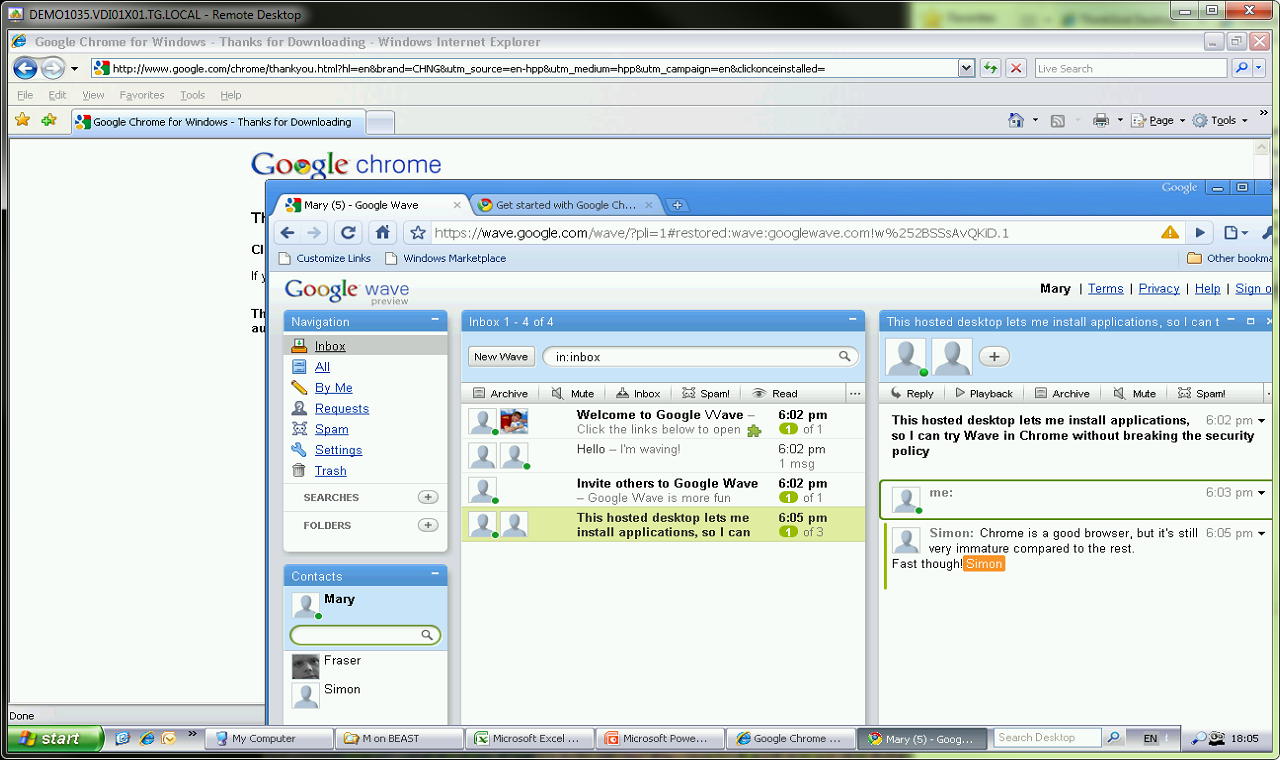The height and width of the screenshot is (760, 1280).
Task: Go back in the Chrome window
Action: [x=287, y=233]
